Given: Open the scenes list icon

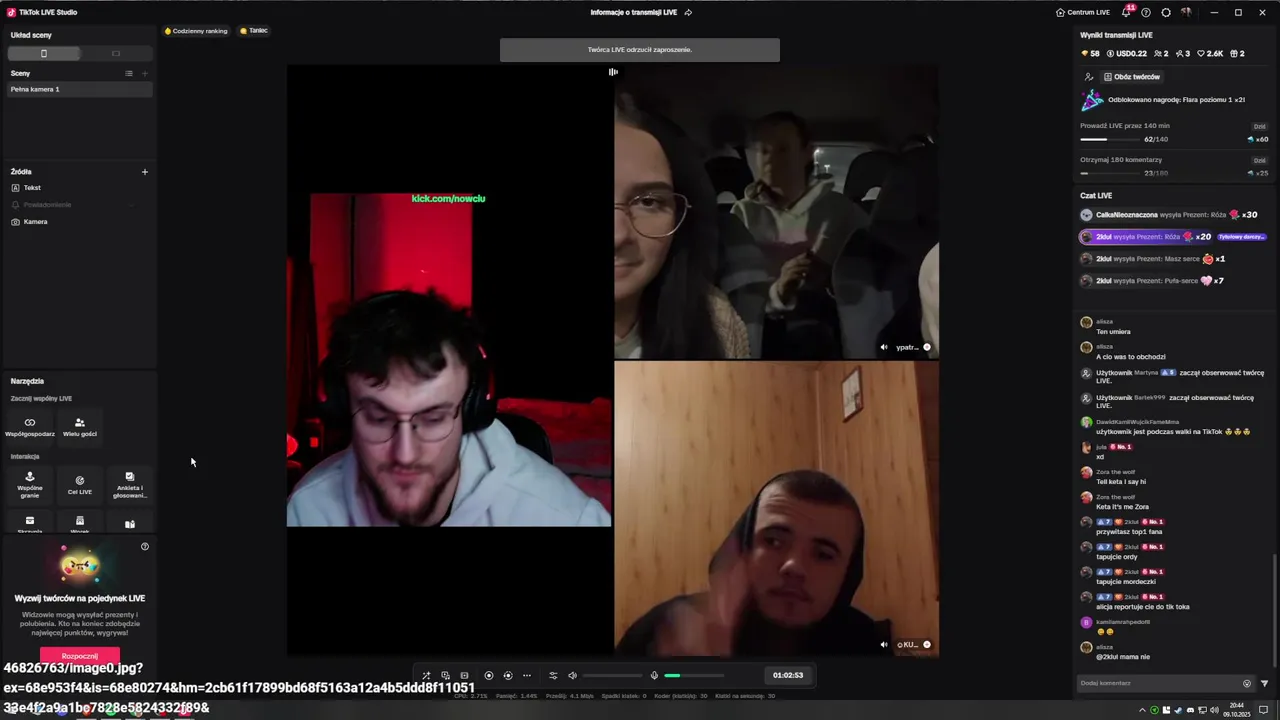Looking at the screenshot, I should coord(128,73).
